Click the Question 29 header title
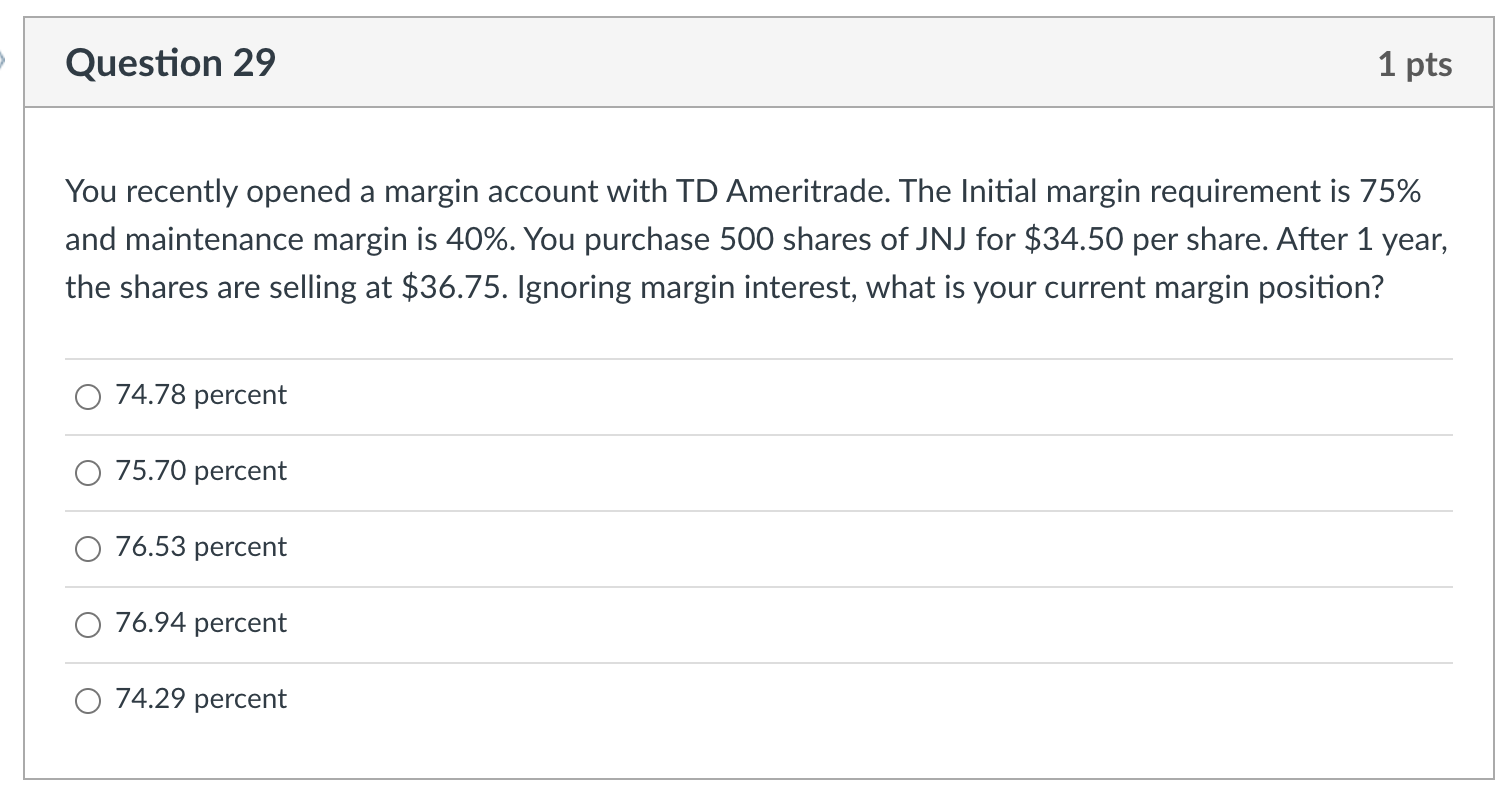This screenshot has height=805, width=1510. pos(168,62)
